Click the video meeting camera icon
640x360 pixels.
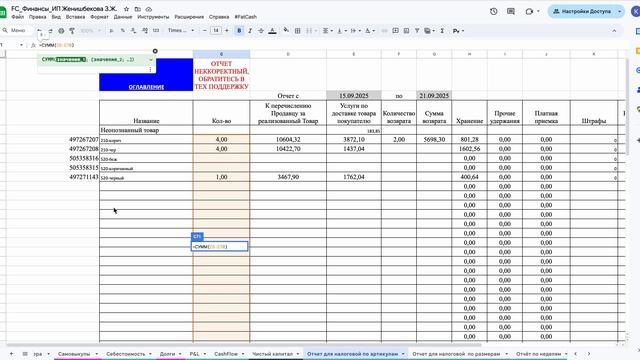(x=529, y=11)
